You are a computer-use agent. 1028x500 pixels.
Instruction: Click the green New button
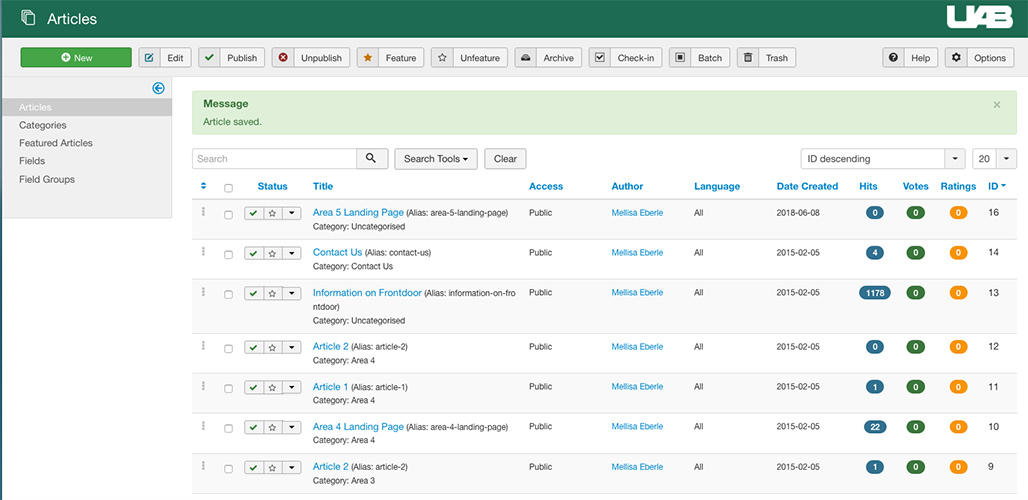coord(76,58)
